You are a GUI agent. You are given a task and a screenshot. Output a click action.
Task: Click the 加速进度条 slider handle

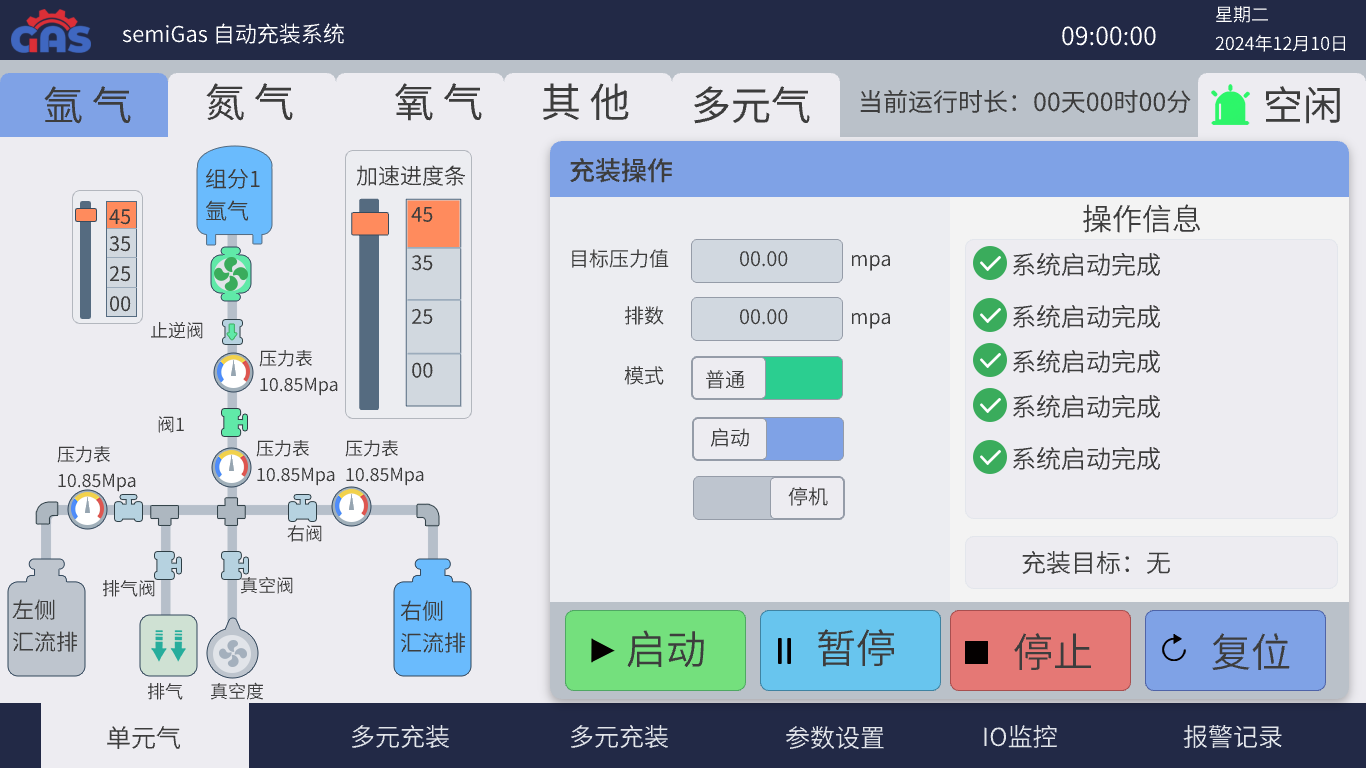[x=369, y=224]
